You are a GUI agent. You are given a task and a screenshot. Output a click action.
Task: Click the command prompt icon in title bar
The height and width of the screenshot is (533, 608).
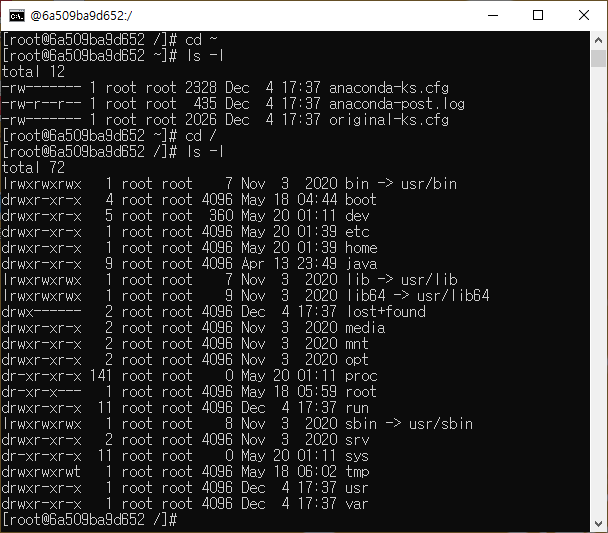(x=17, y=16)
